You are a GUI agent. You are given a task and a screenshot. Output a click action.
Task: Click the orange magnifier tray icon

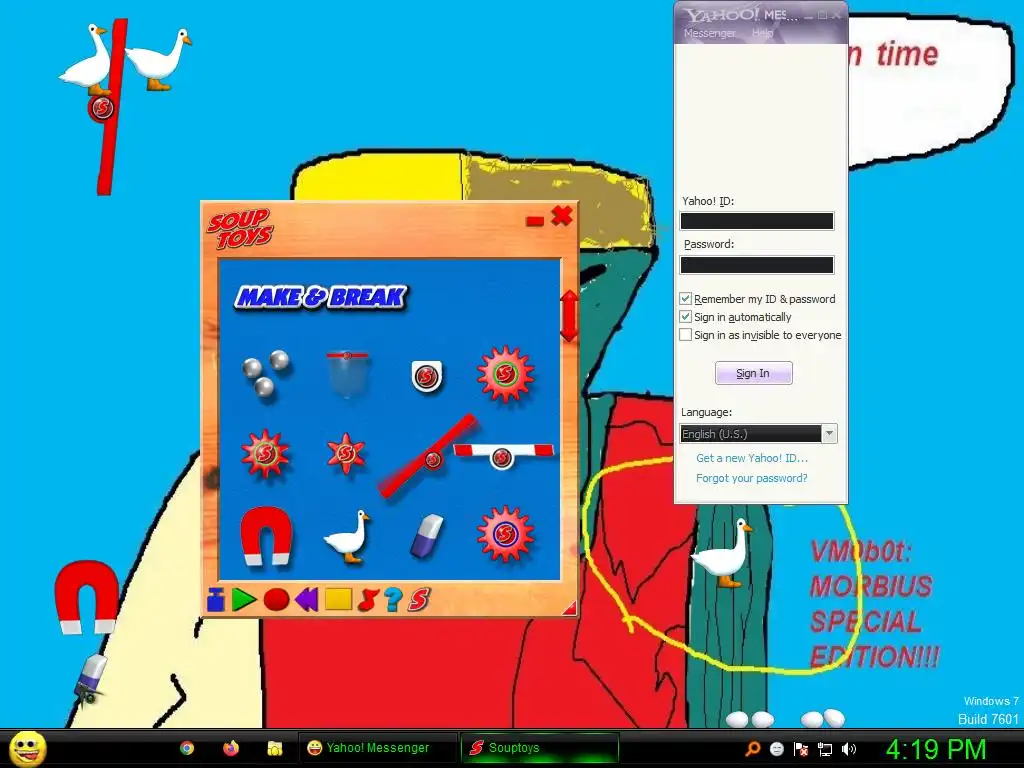pos(752,749)
